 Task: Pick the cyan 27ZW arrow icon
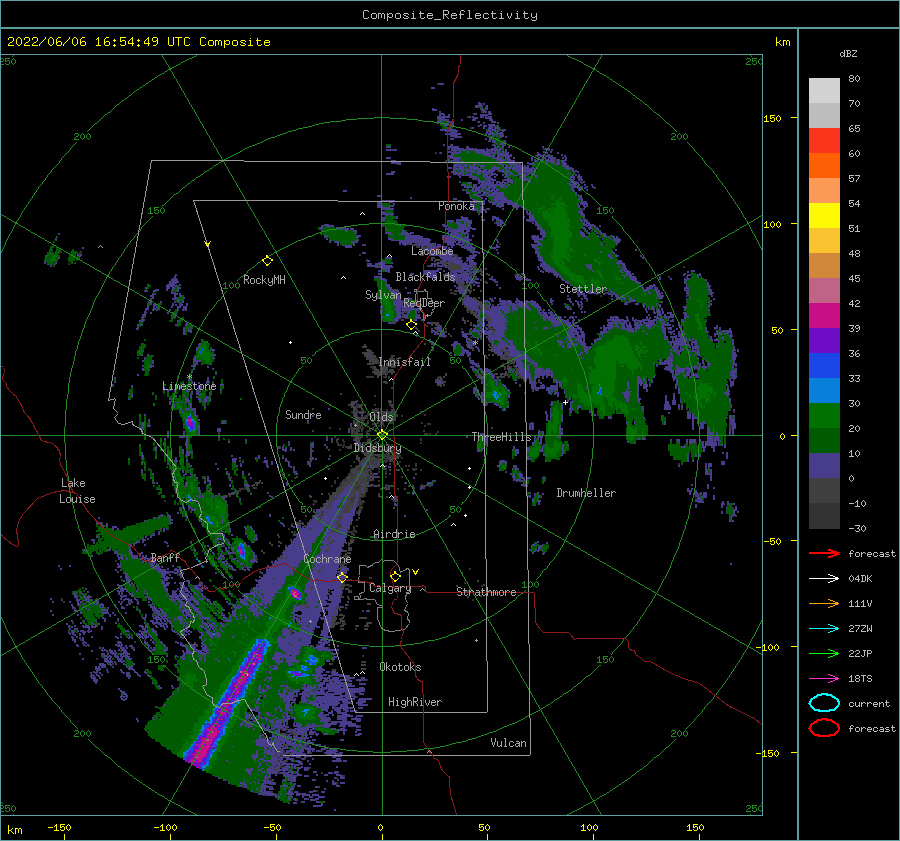point(824,629)
